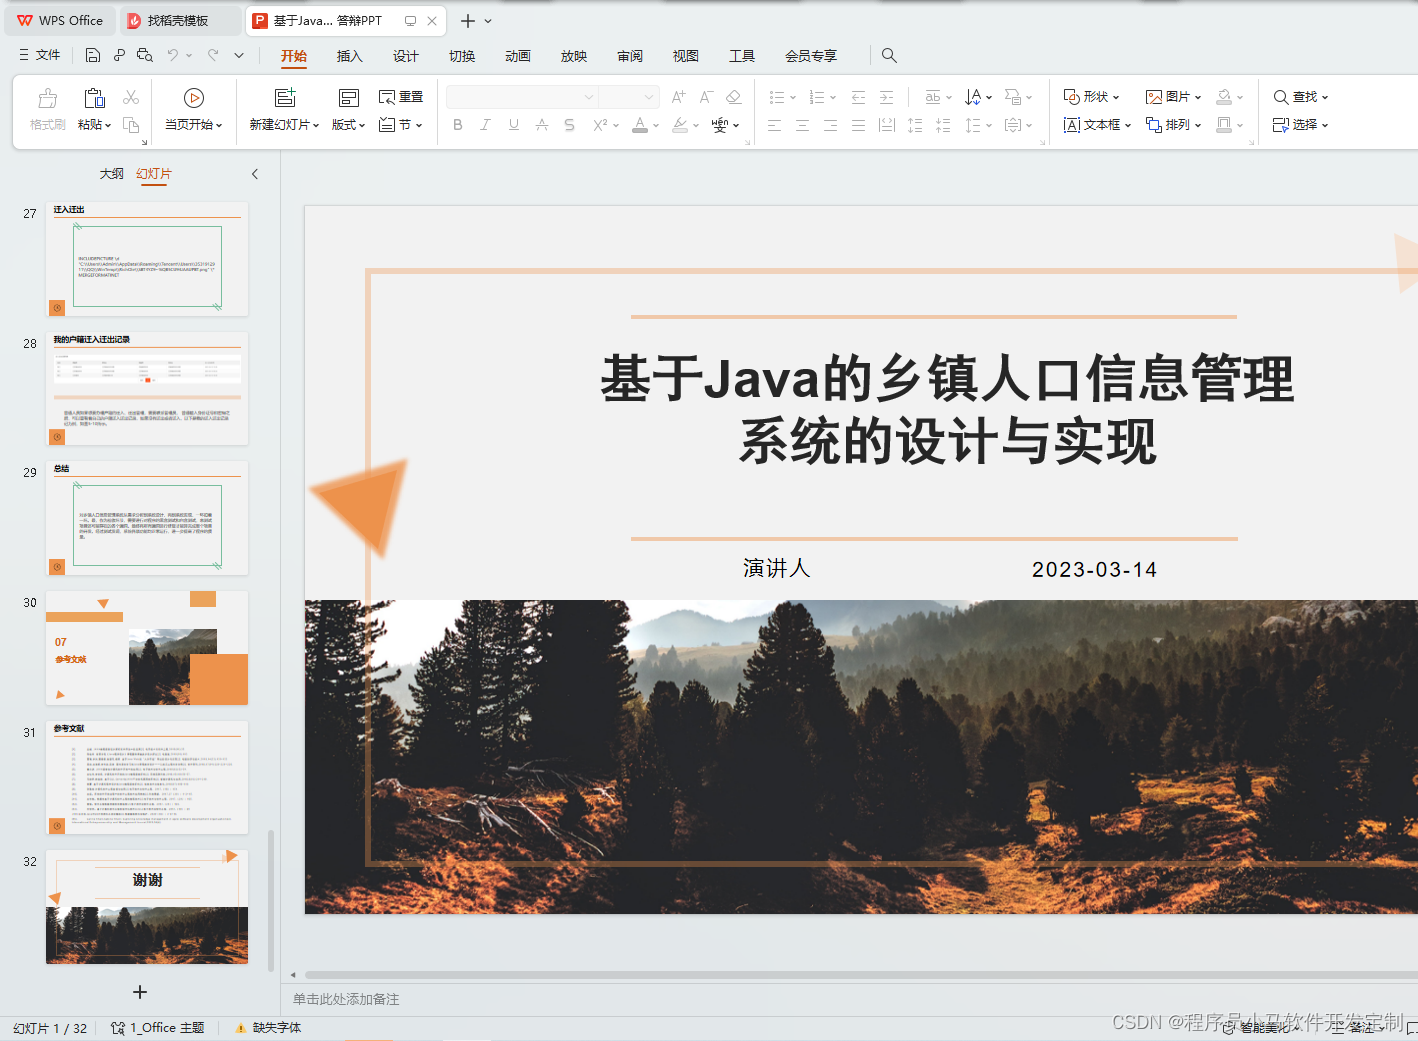This screenshot has width=1418, height=1041.
Task: Toggle bold formatting
Action: click(457, 124)
